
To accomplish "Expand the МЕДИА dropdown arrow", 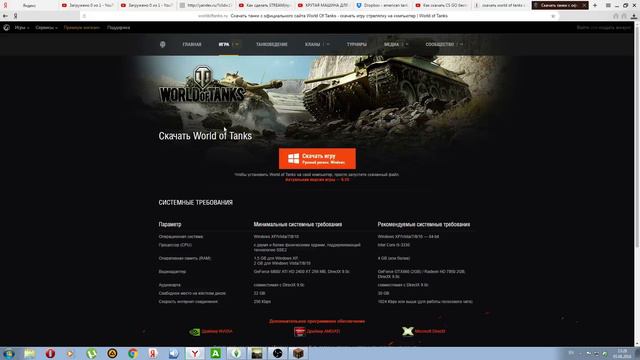I will [x=407, y=44].
